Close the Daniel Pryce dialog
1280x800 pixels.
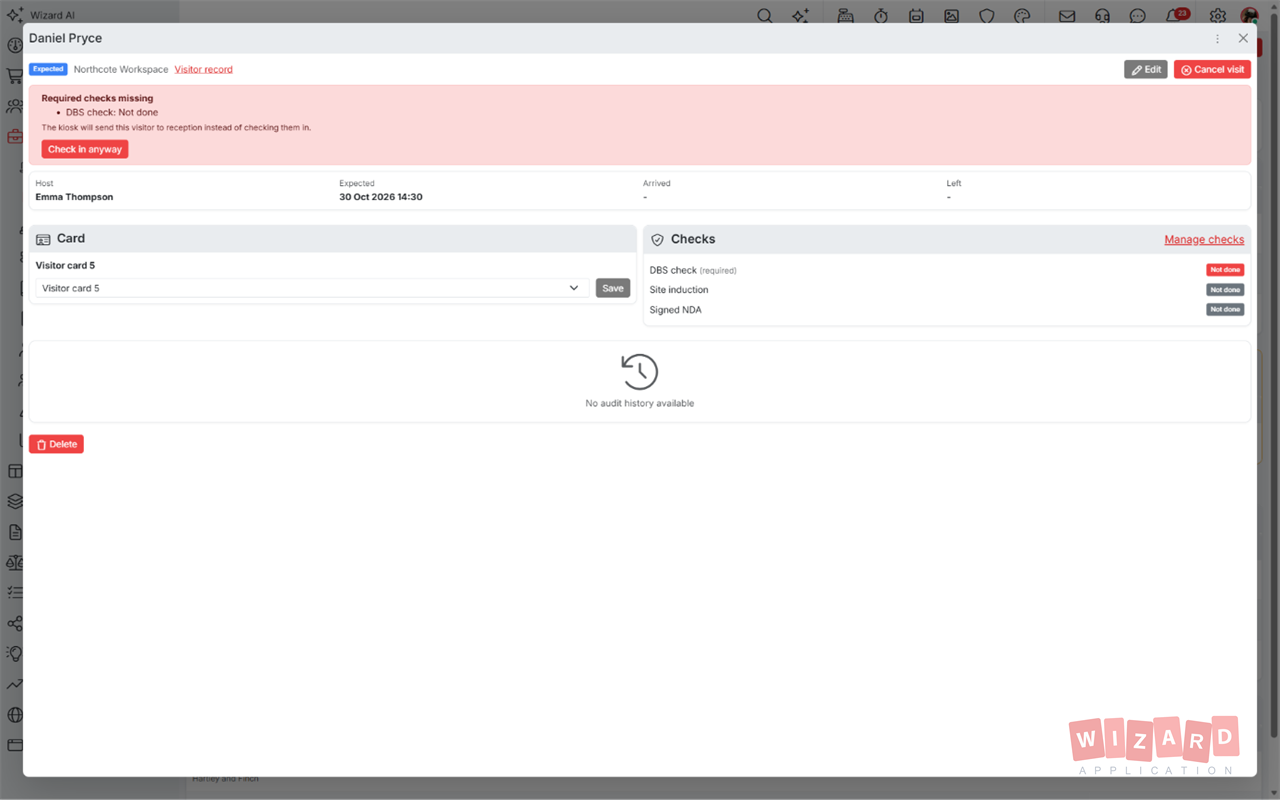(x=1243, y=38)
